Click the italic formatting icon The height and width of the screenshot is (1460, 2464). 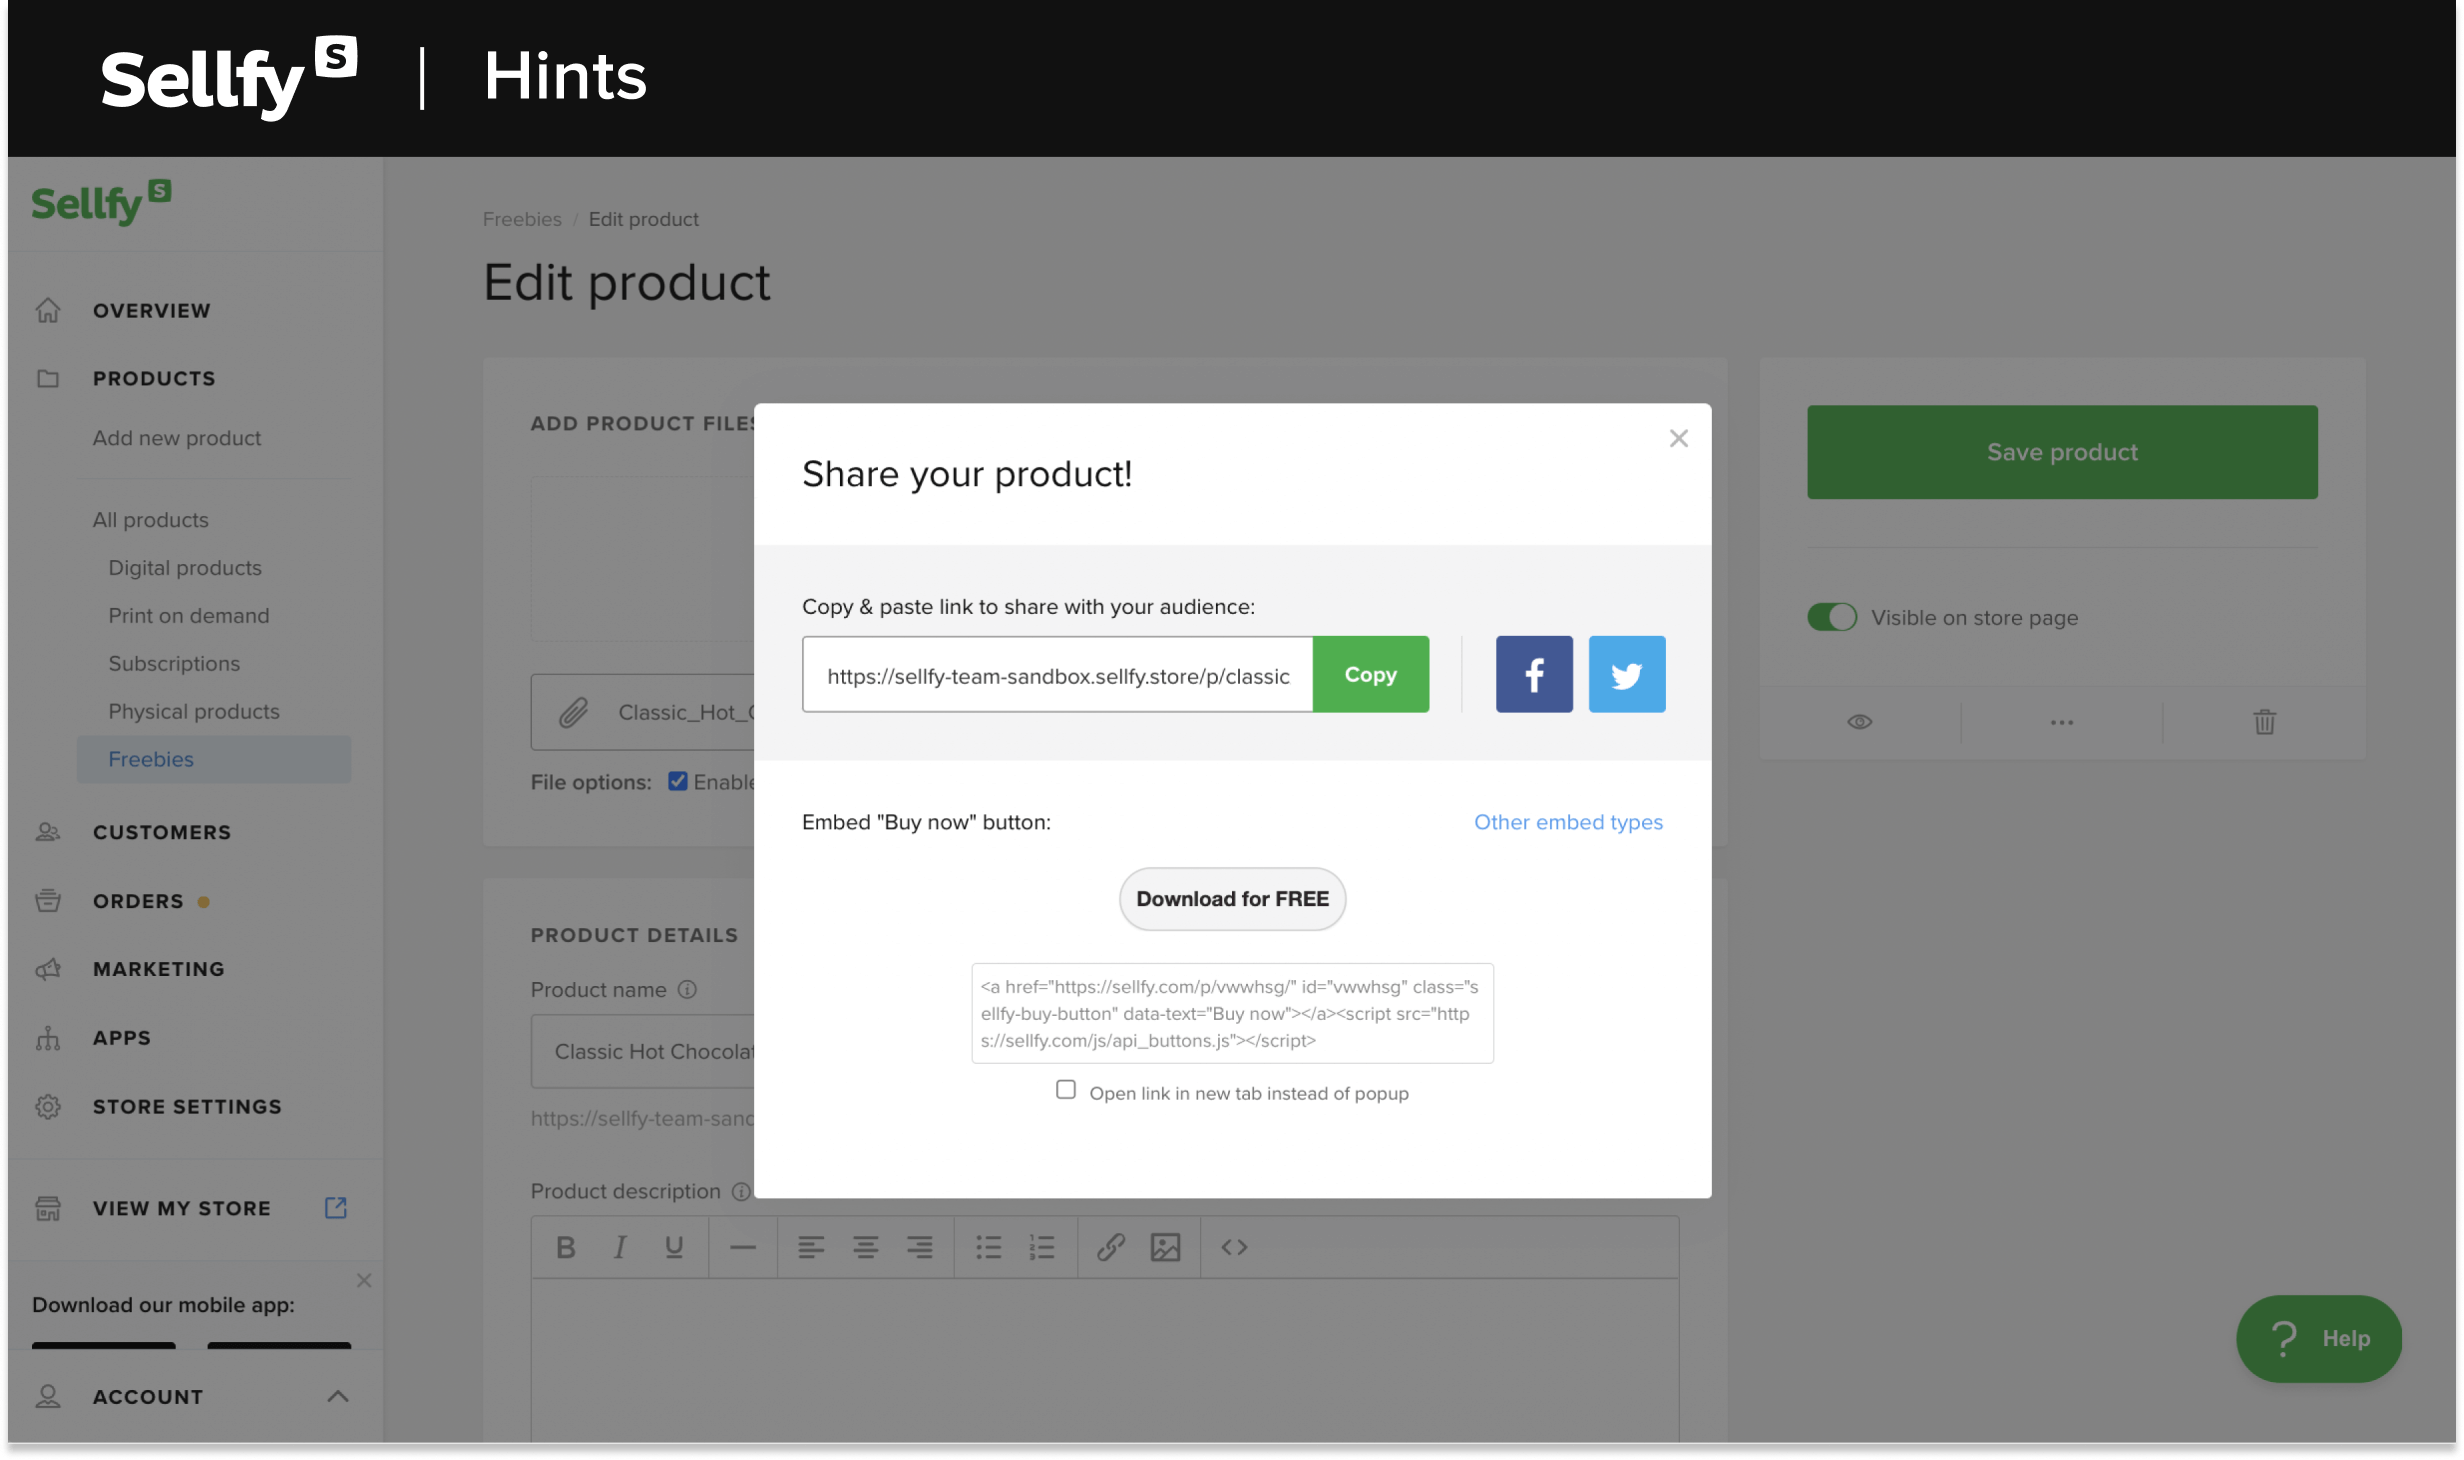[620, 1246]
